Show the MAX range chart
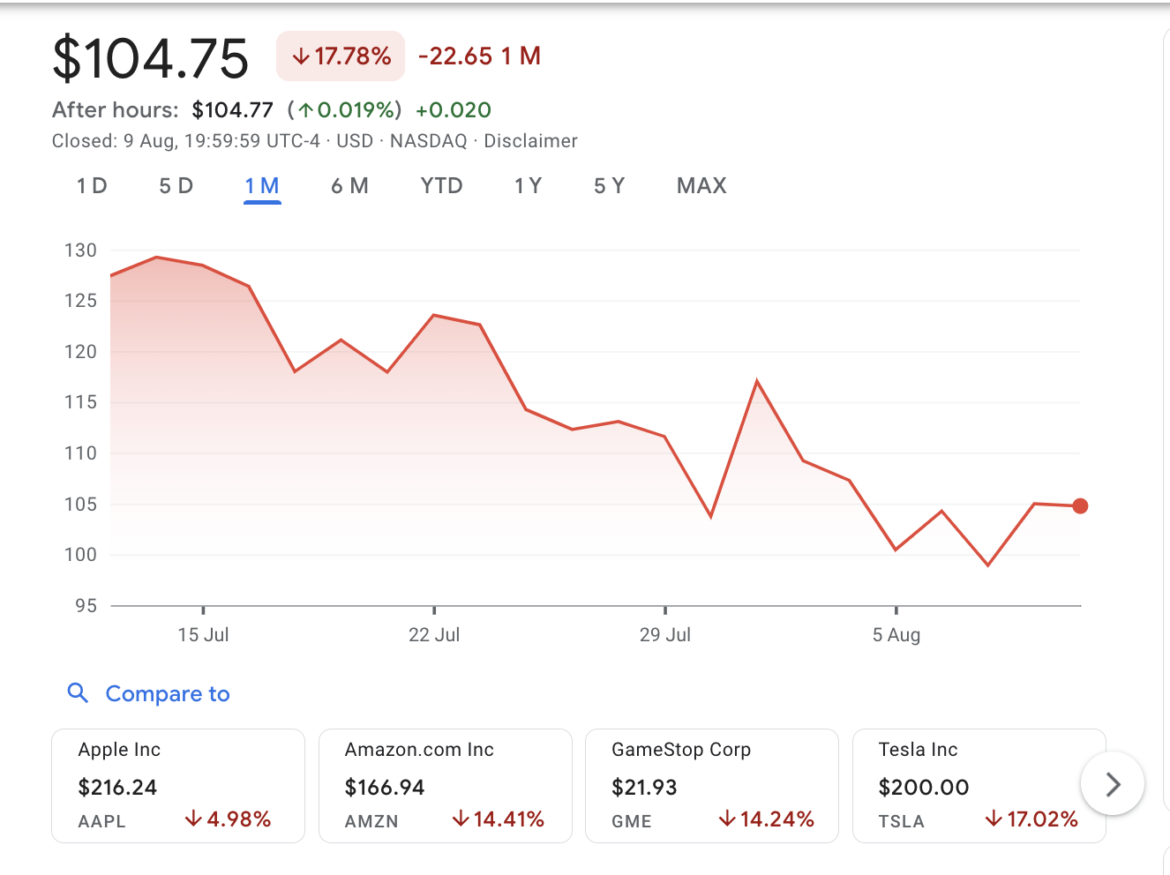 point(701,186)
